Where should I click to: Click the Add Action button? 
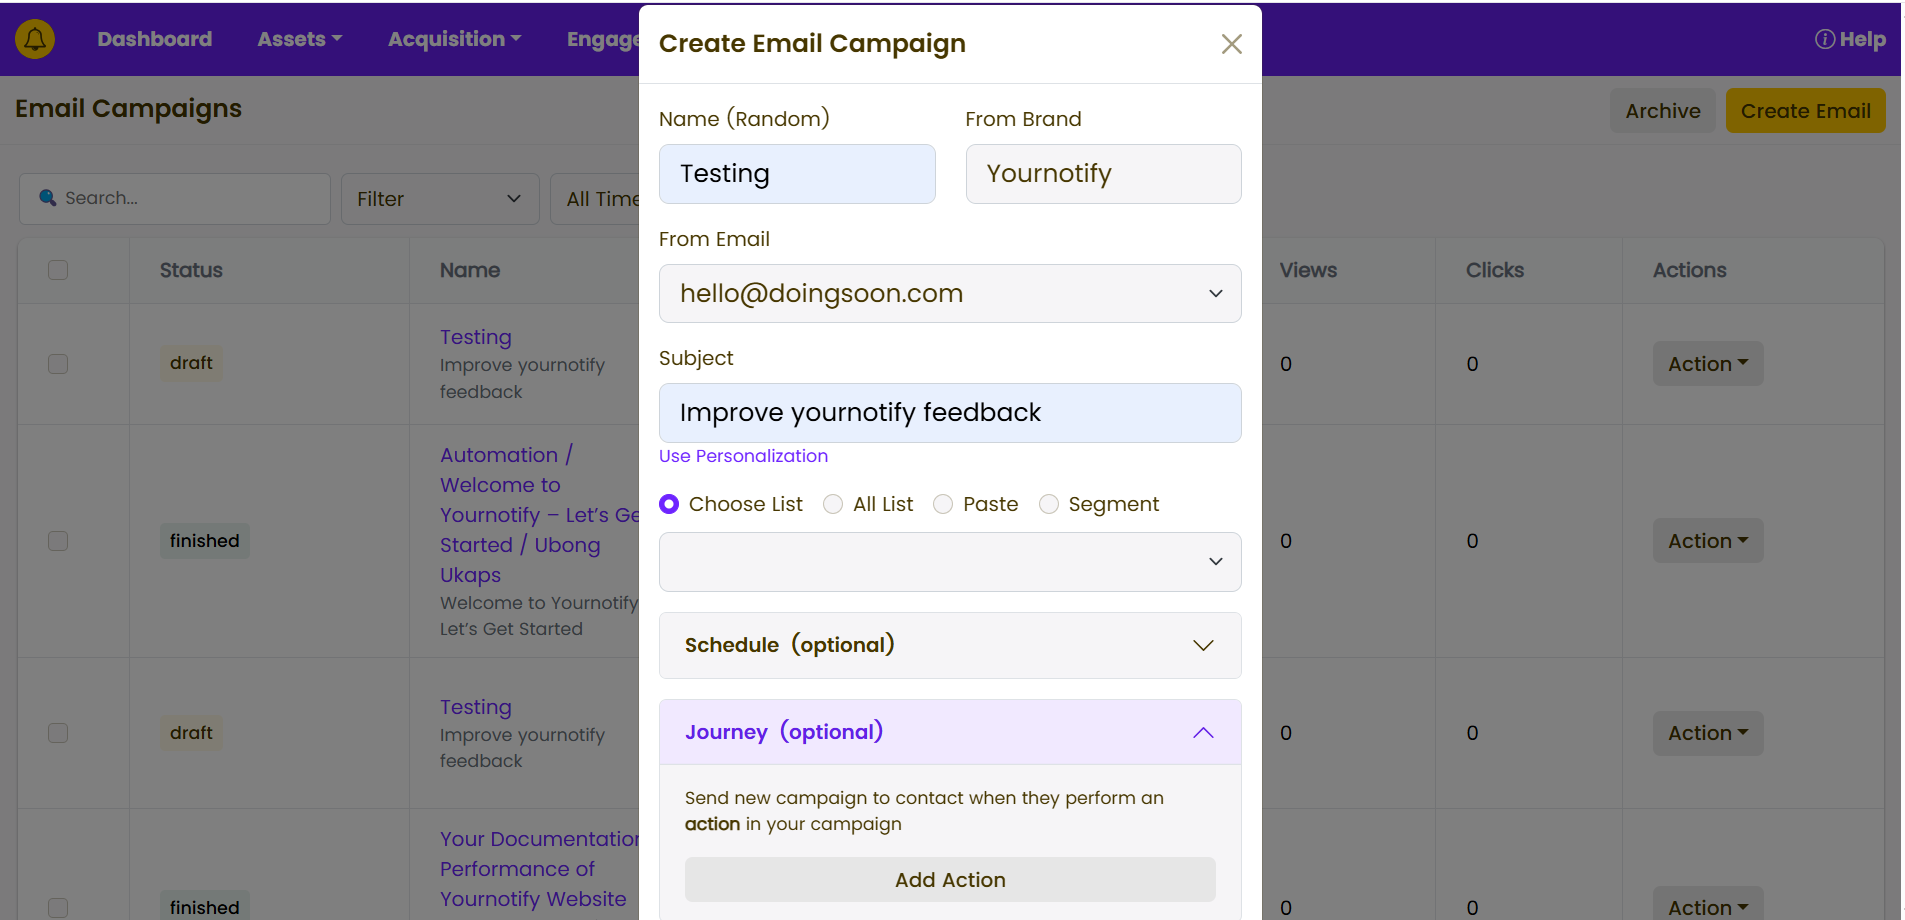pos(949,880)
